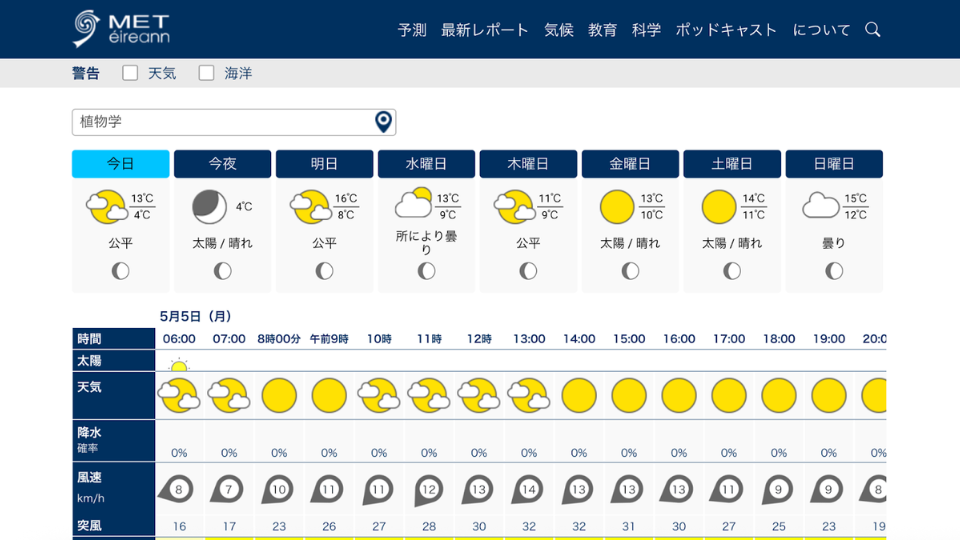Select the 今夜 forecast tab

click(222, 163)
